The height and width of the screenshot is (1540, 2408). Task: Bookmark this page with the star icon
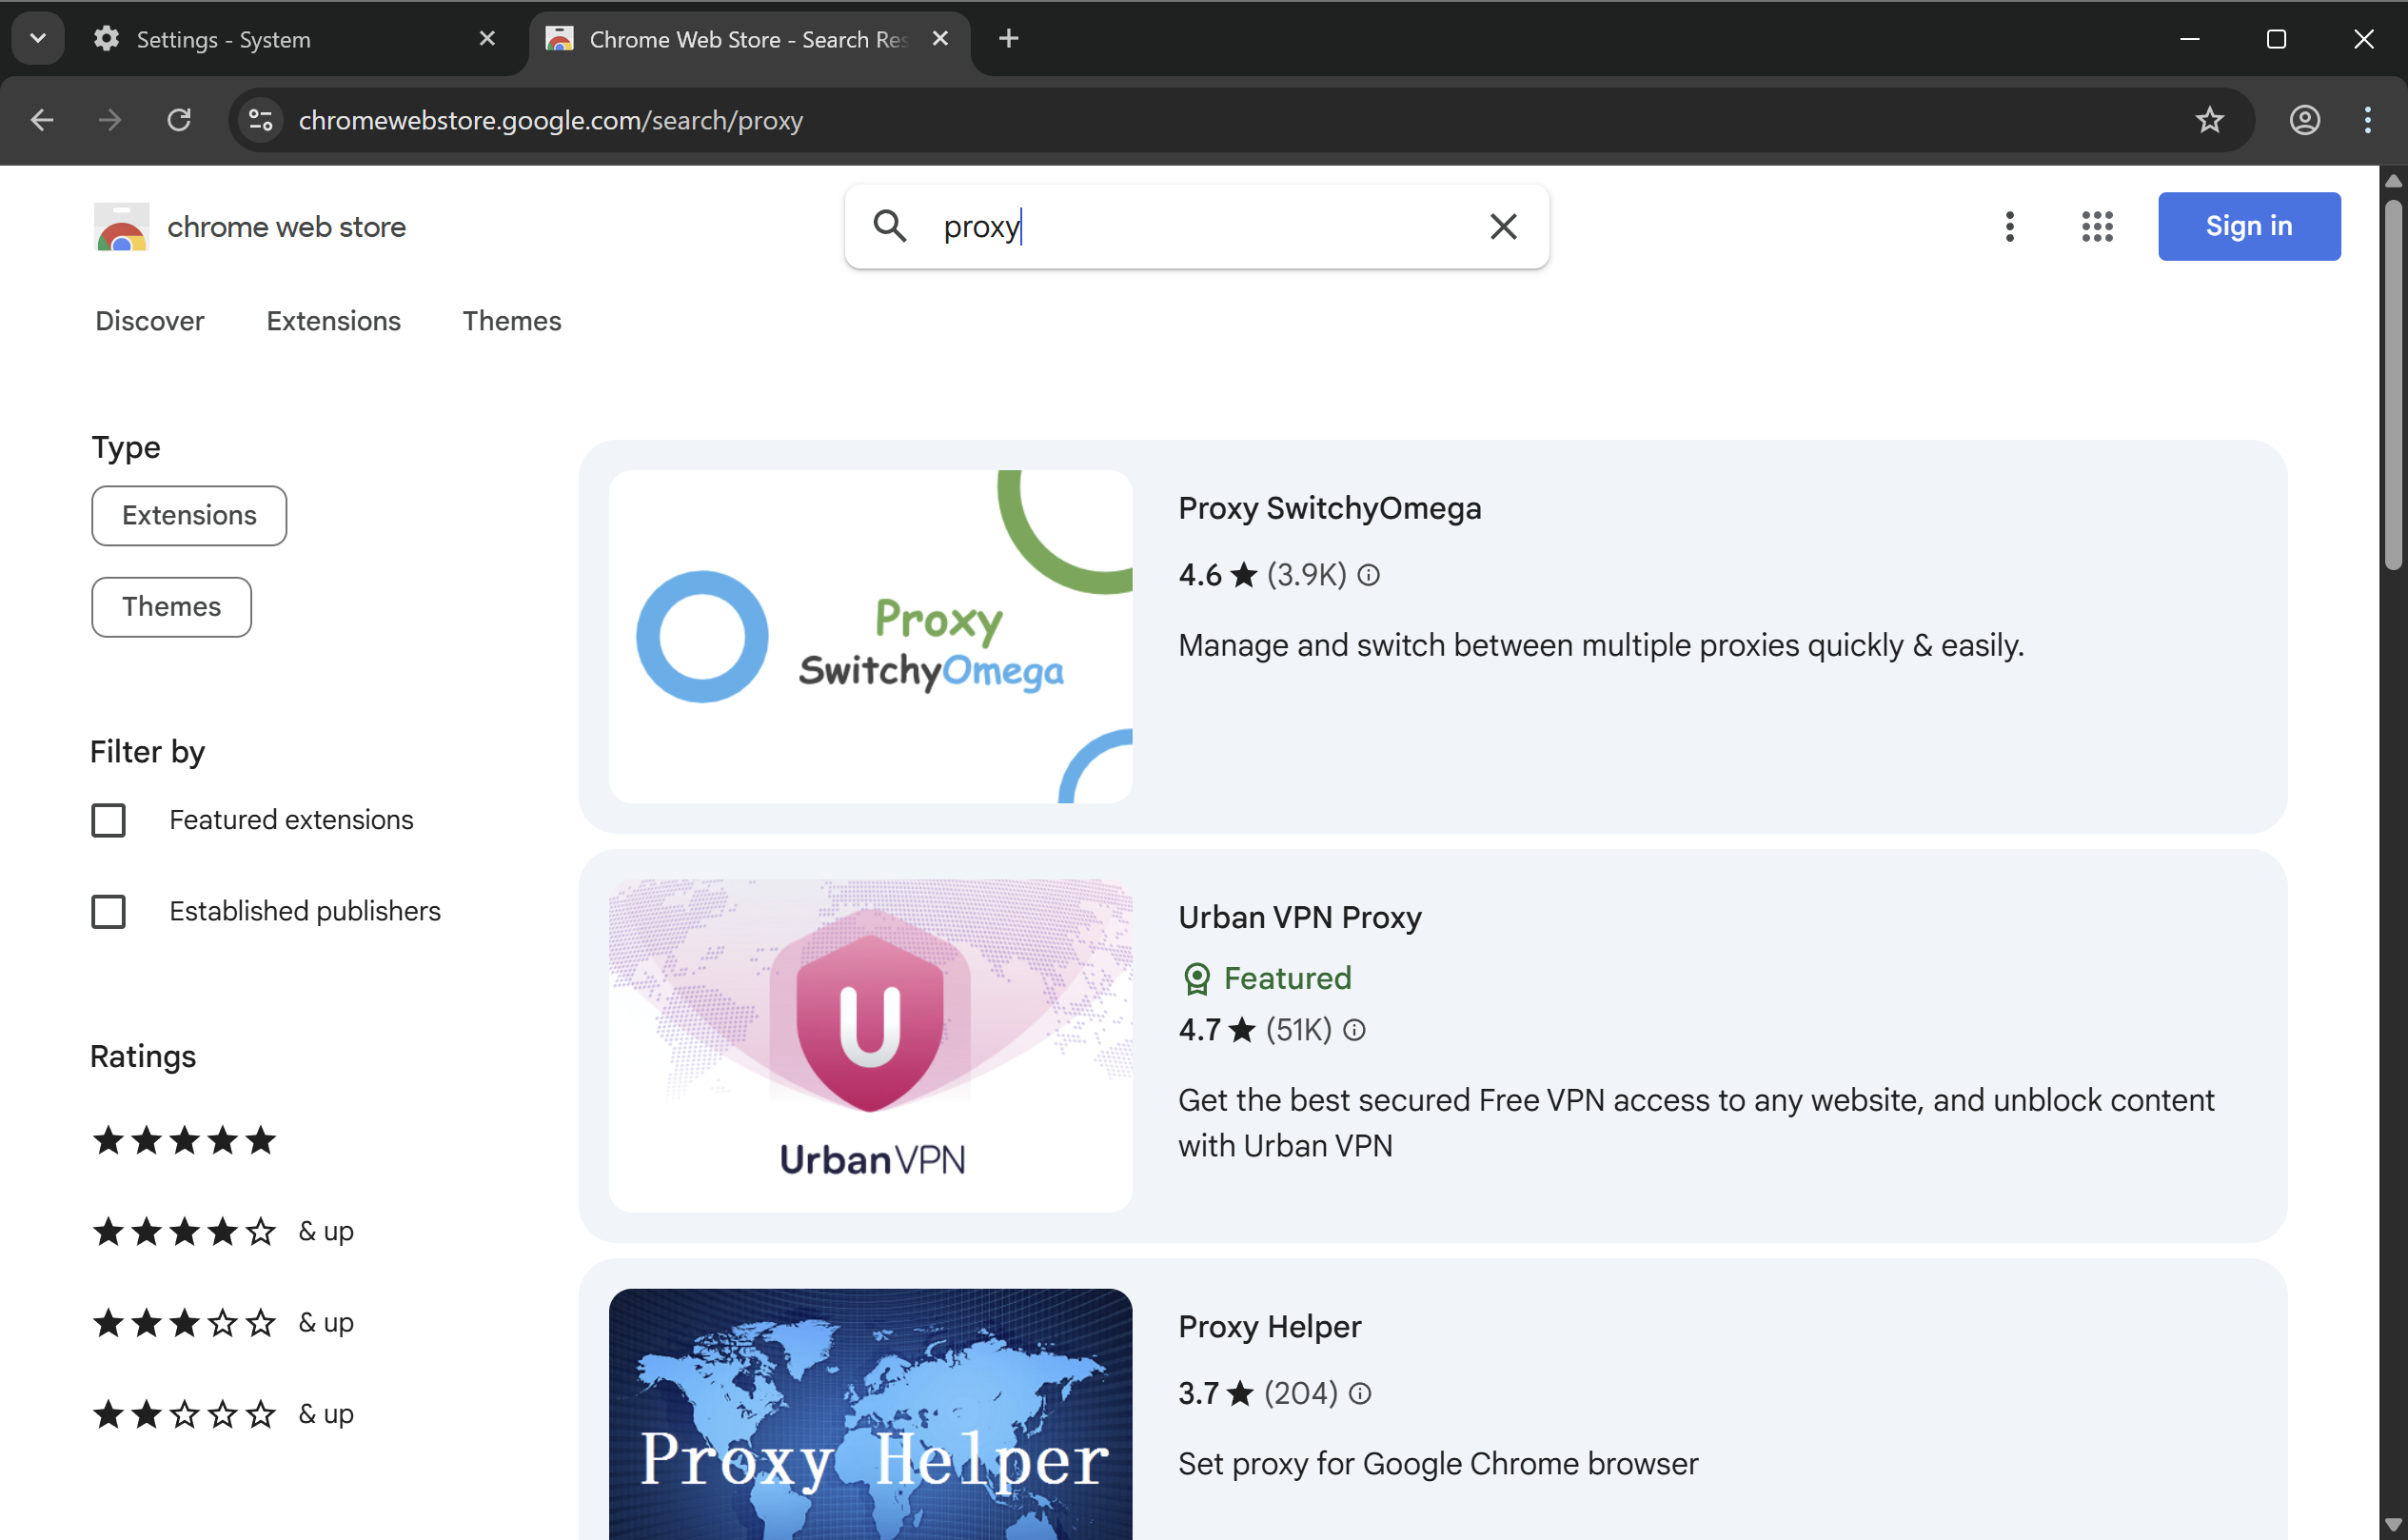coord(2209,121)
